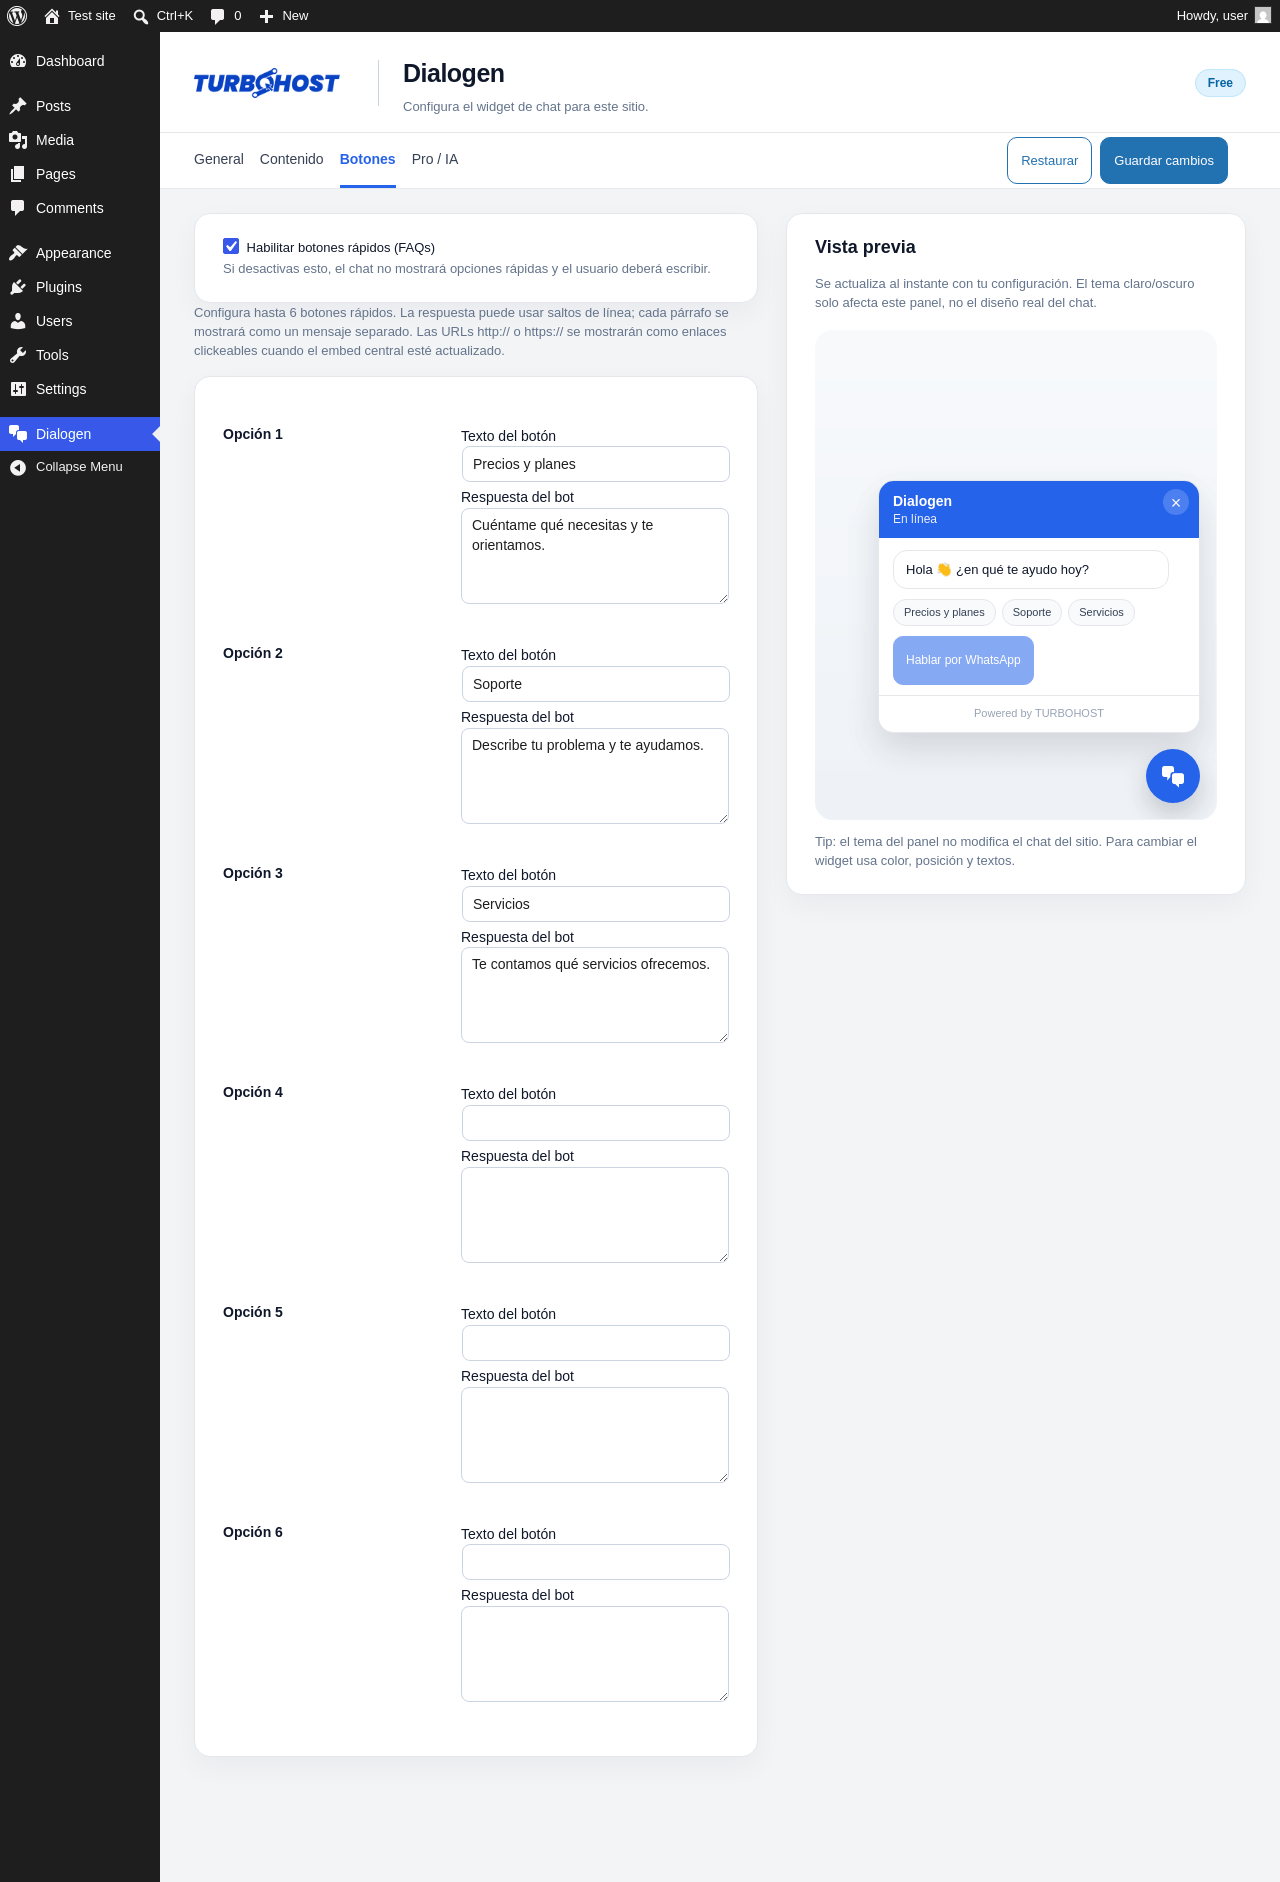Click the Free plan badge
The width and height of the screenshot is (1280, 1882).
(x=1220, y=83)
